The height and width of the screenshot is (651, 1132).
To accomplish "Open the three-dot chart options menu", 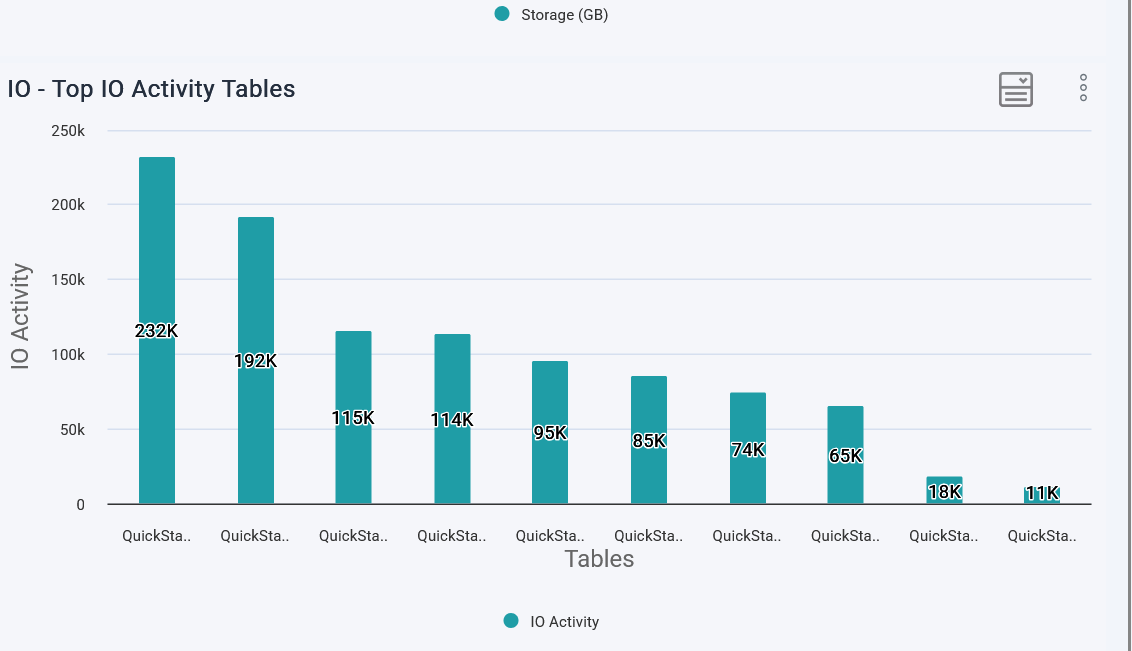I will tap(1083, 88).
